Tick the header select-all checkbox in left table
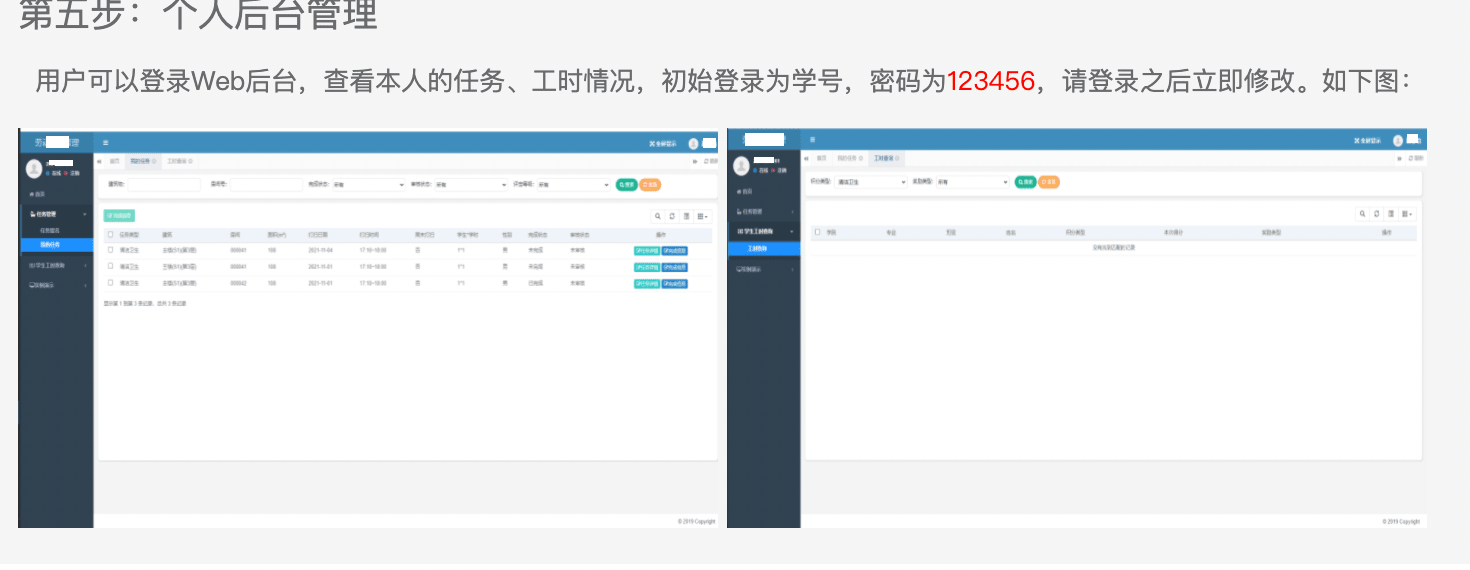The image size is (1470, 570). (110, 235)
